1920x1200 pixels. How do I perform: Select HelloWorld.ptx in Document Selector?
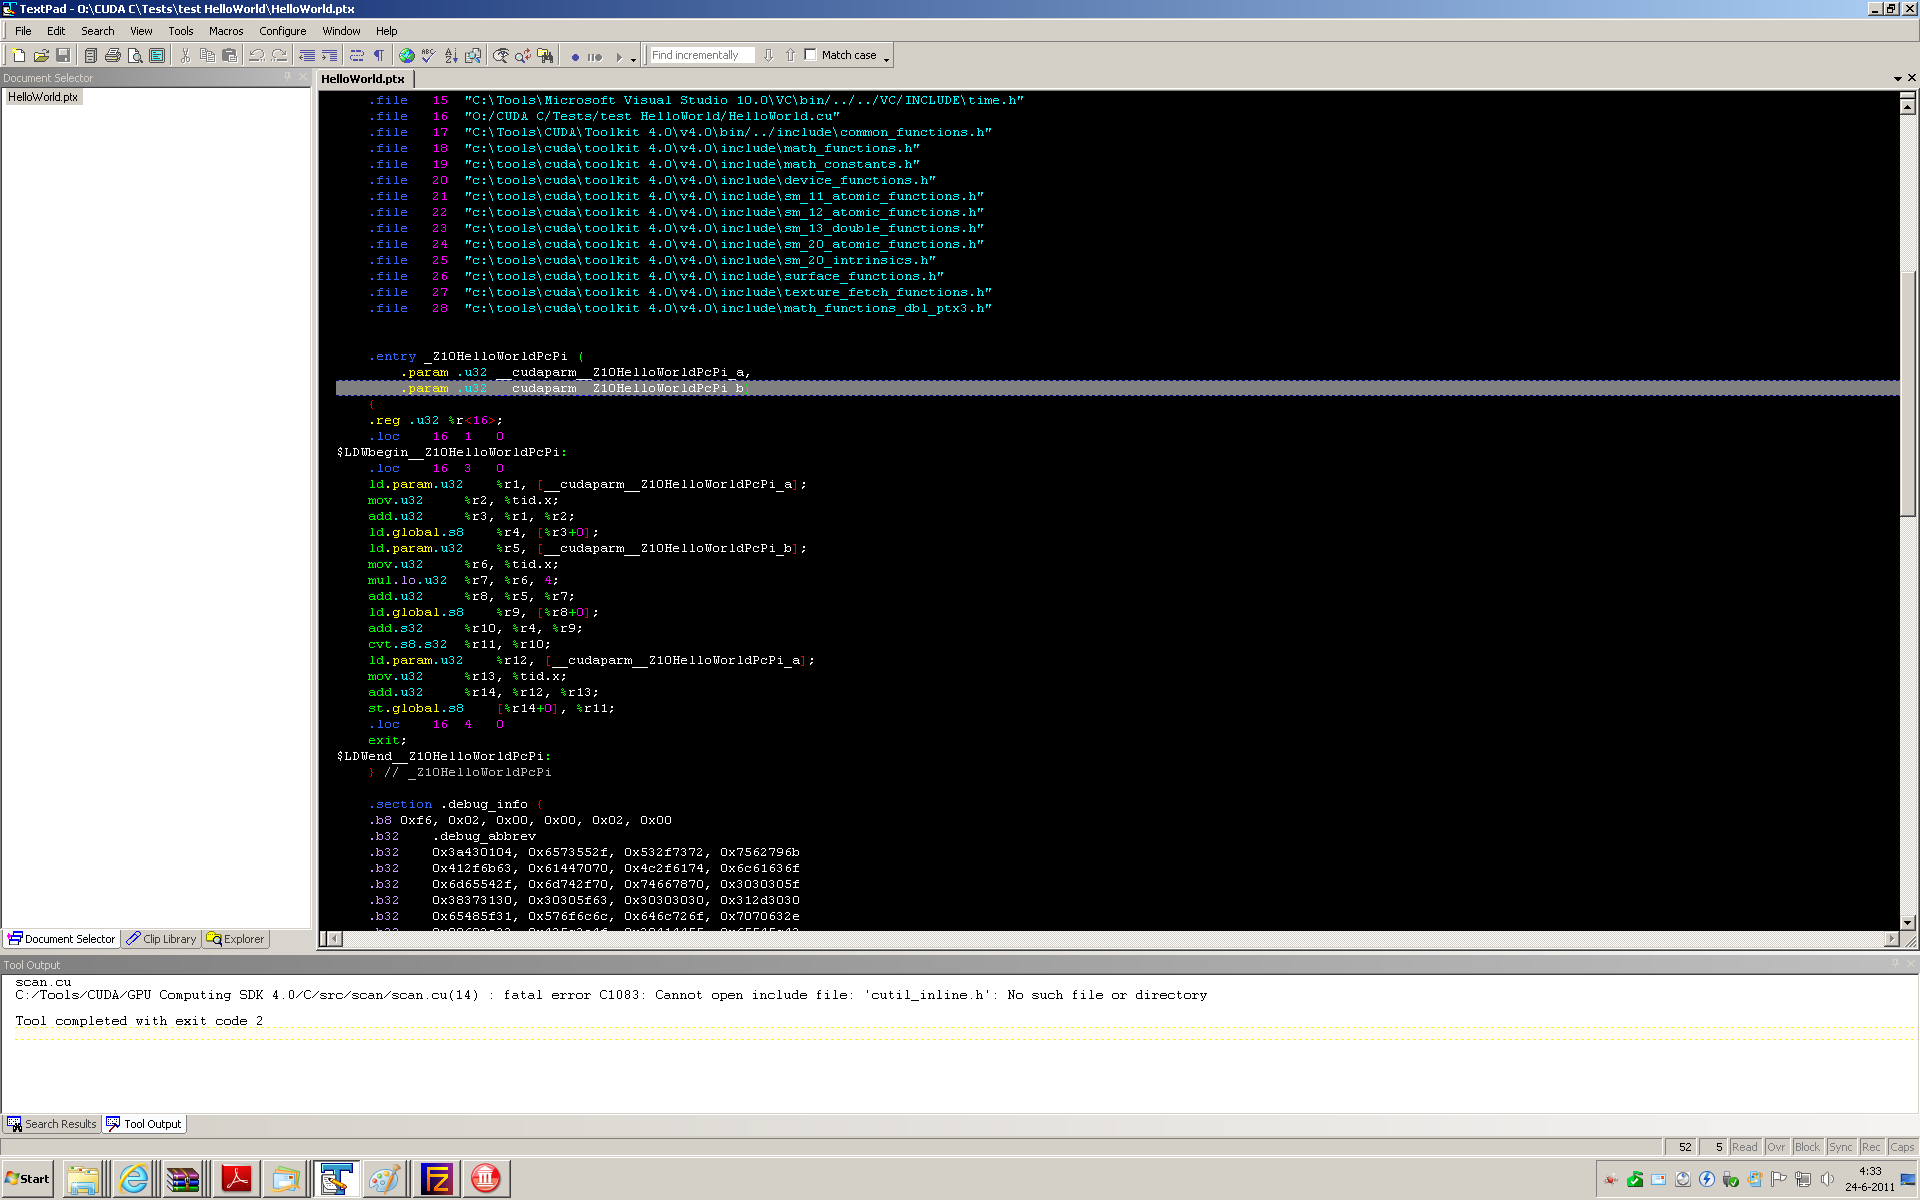click(x=43, y=97)
